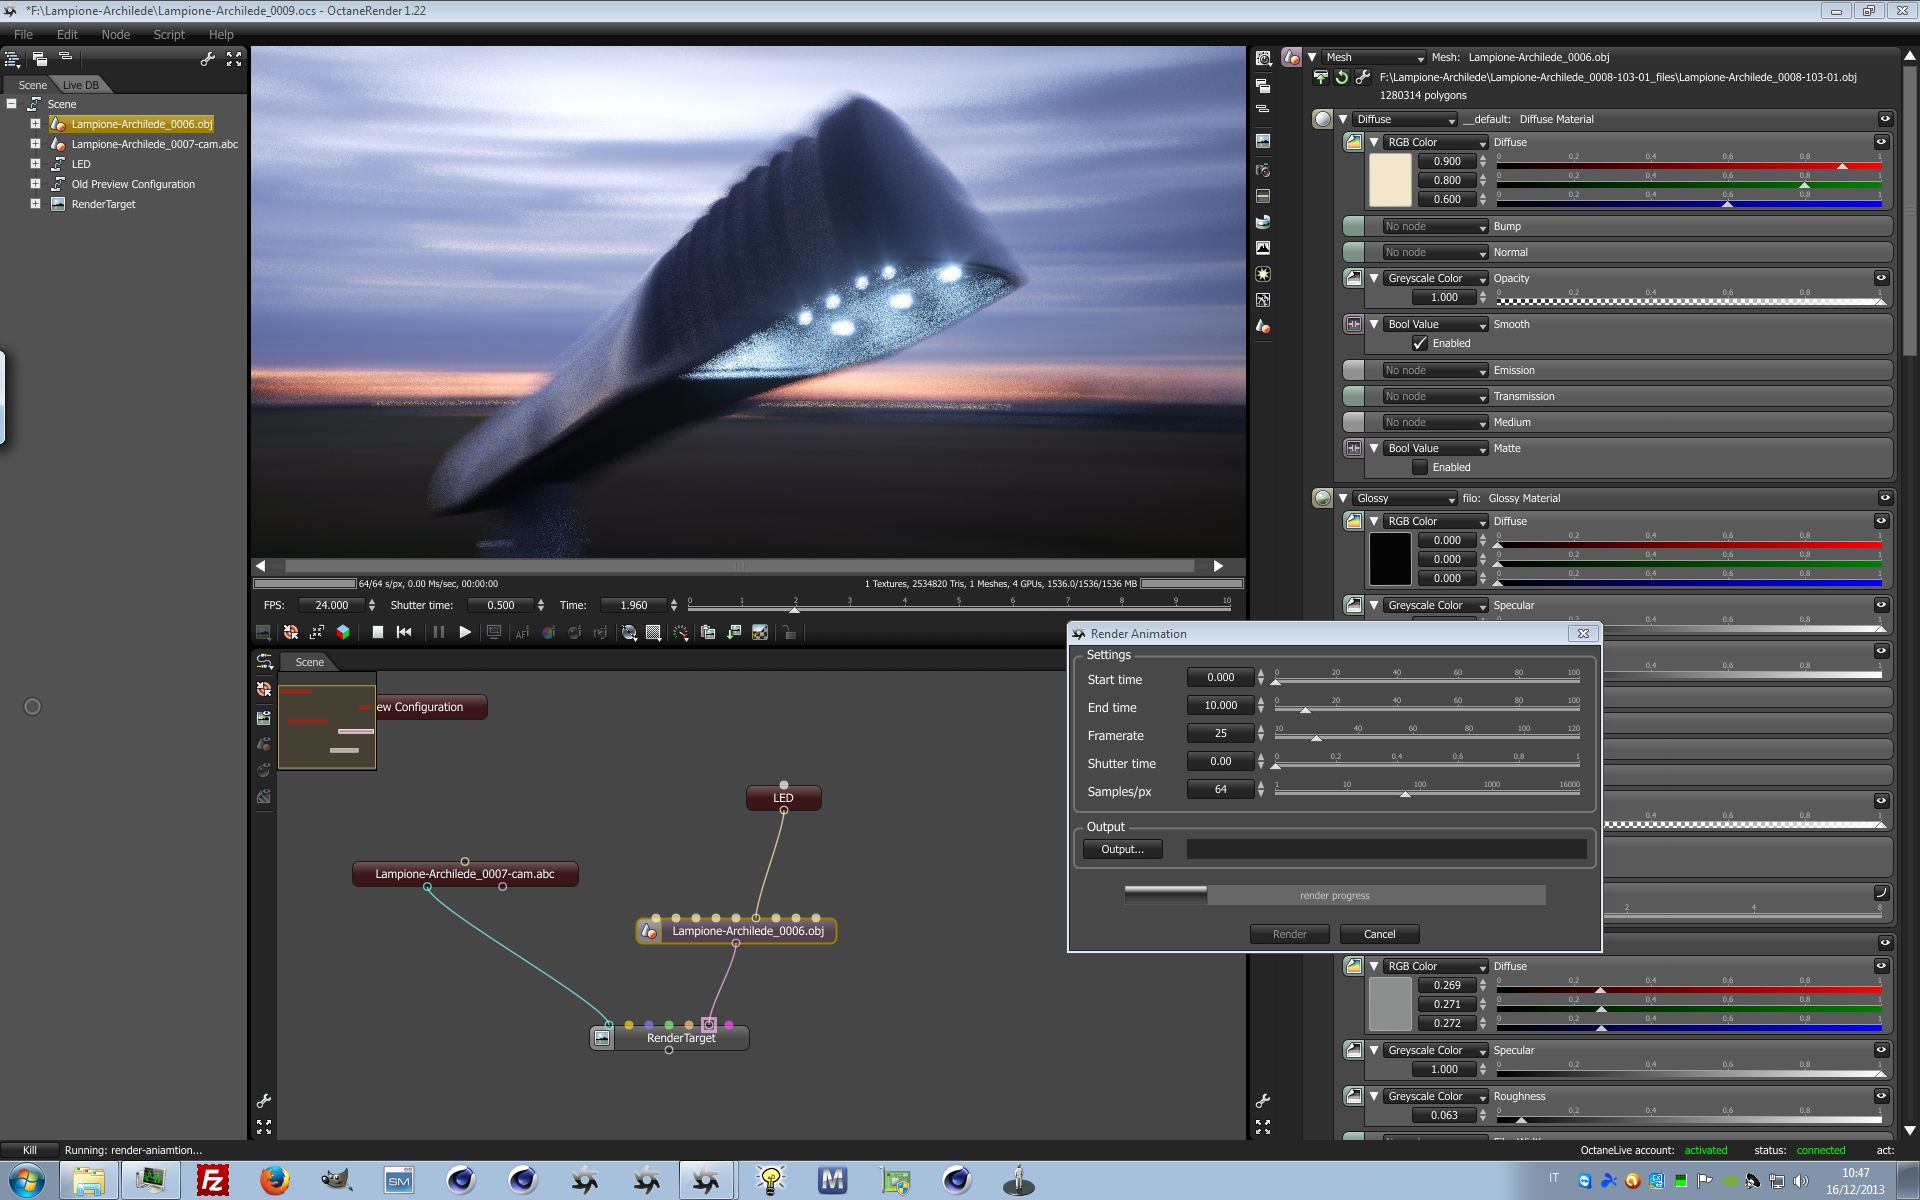Open the Bump 'No node' dropdown

tap(1435, 227)
